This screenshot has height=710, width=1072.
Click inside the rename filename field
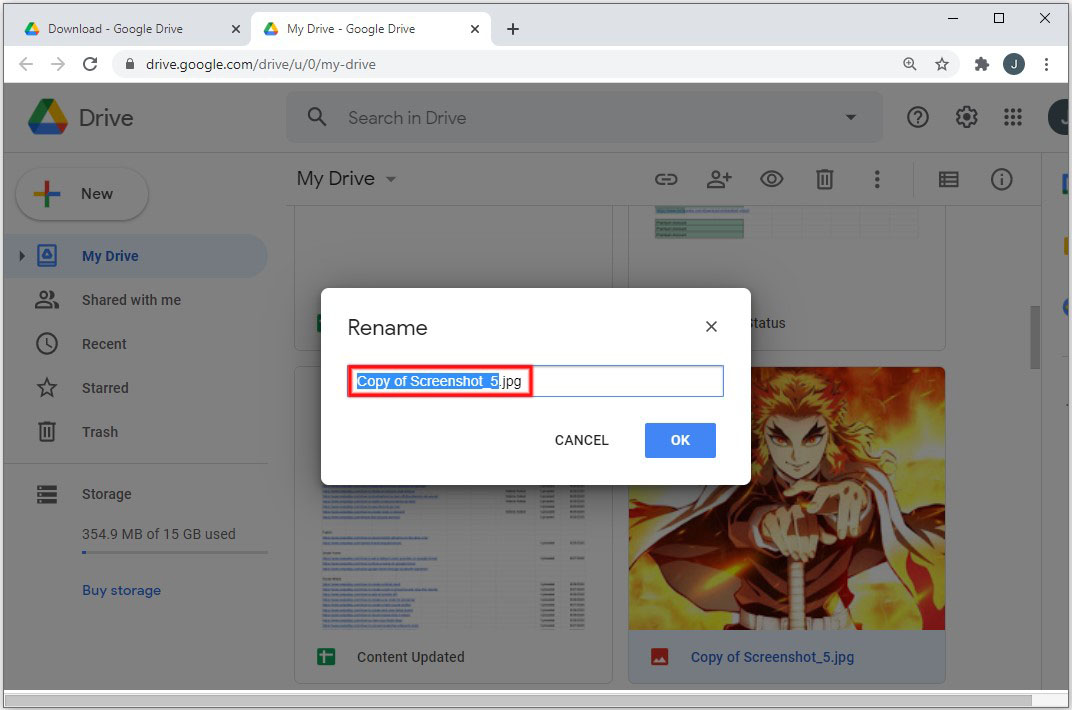point(535,381)
